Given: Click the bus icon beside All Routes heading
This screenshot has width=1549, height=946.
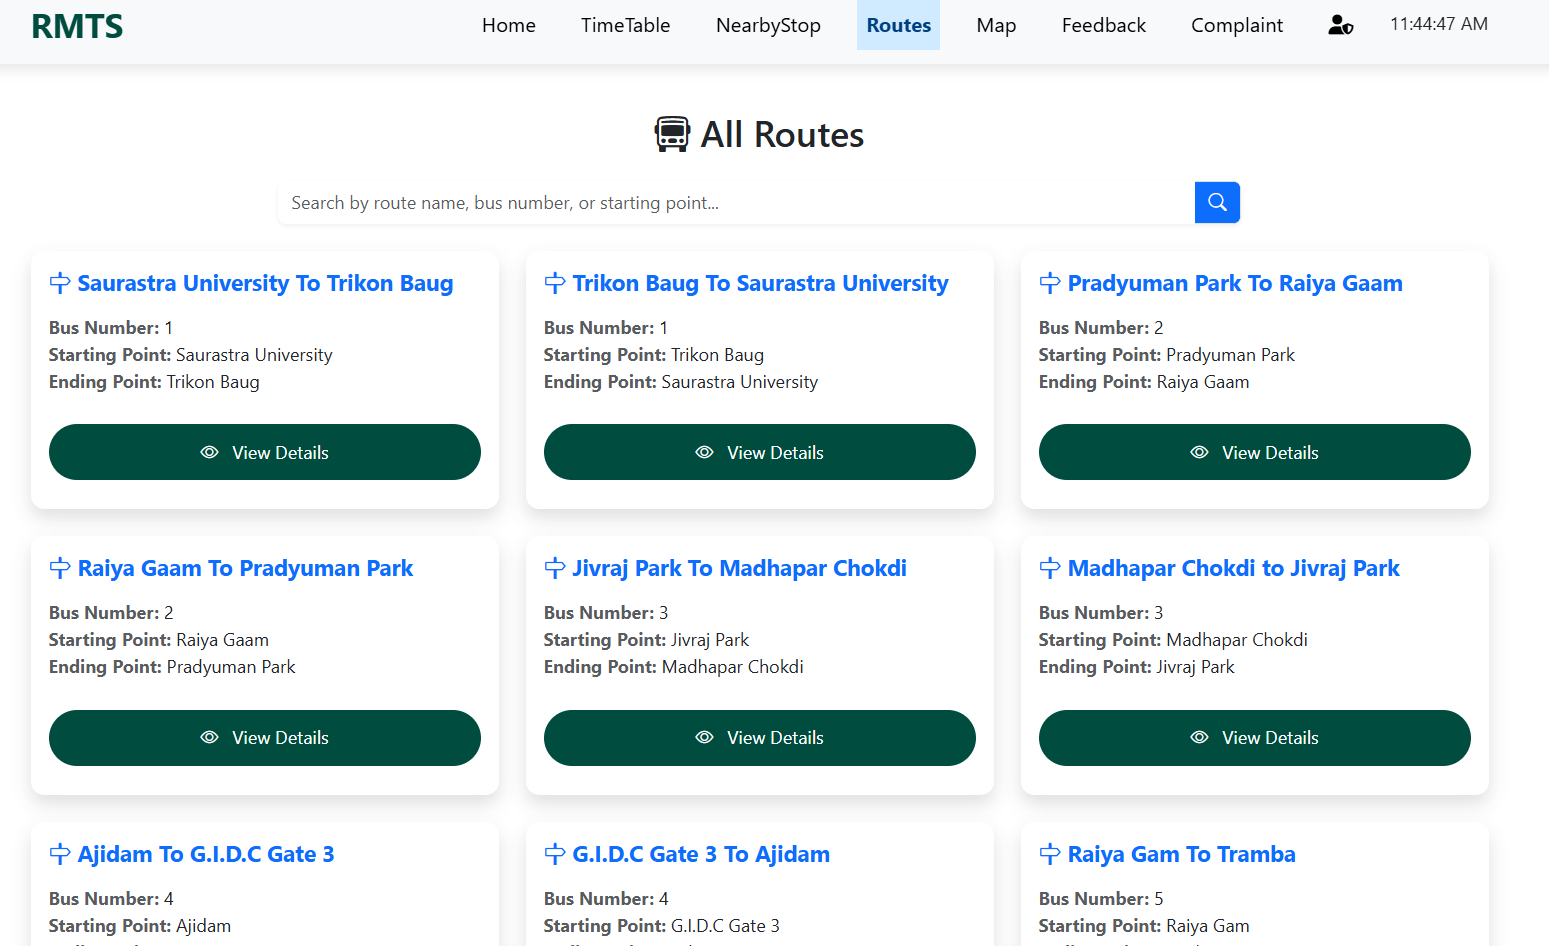Looking at the screenshot, I should pyautogui.click(x=672, y=133).
